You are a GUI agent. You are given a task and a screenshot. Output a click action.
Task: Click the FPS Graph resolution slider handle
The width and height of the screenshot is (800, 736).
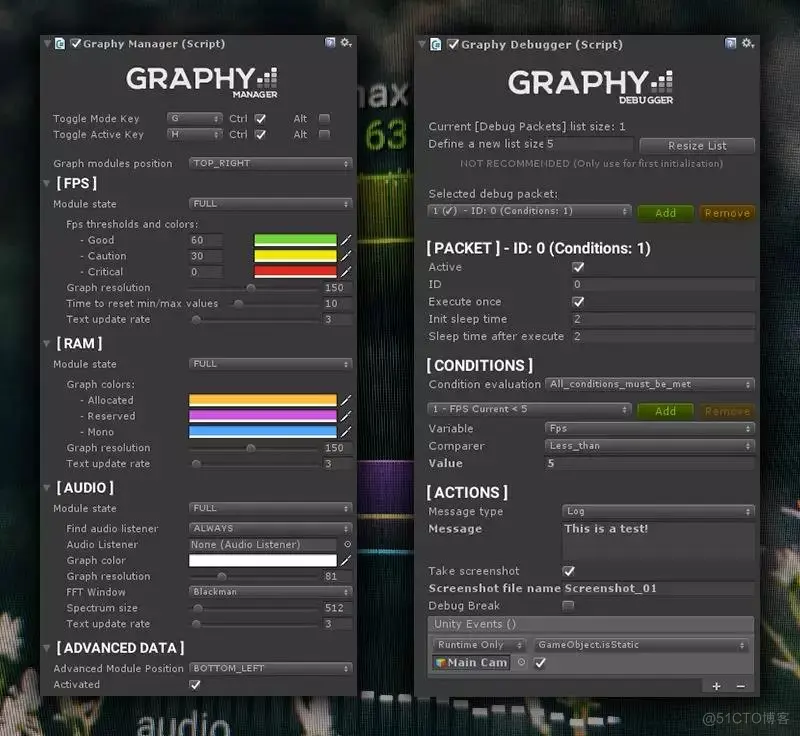(x=251, y=288)
